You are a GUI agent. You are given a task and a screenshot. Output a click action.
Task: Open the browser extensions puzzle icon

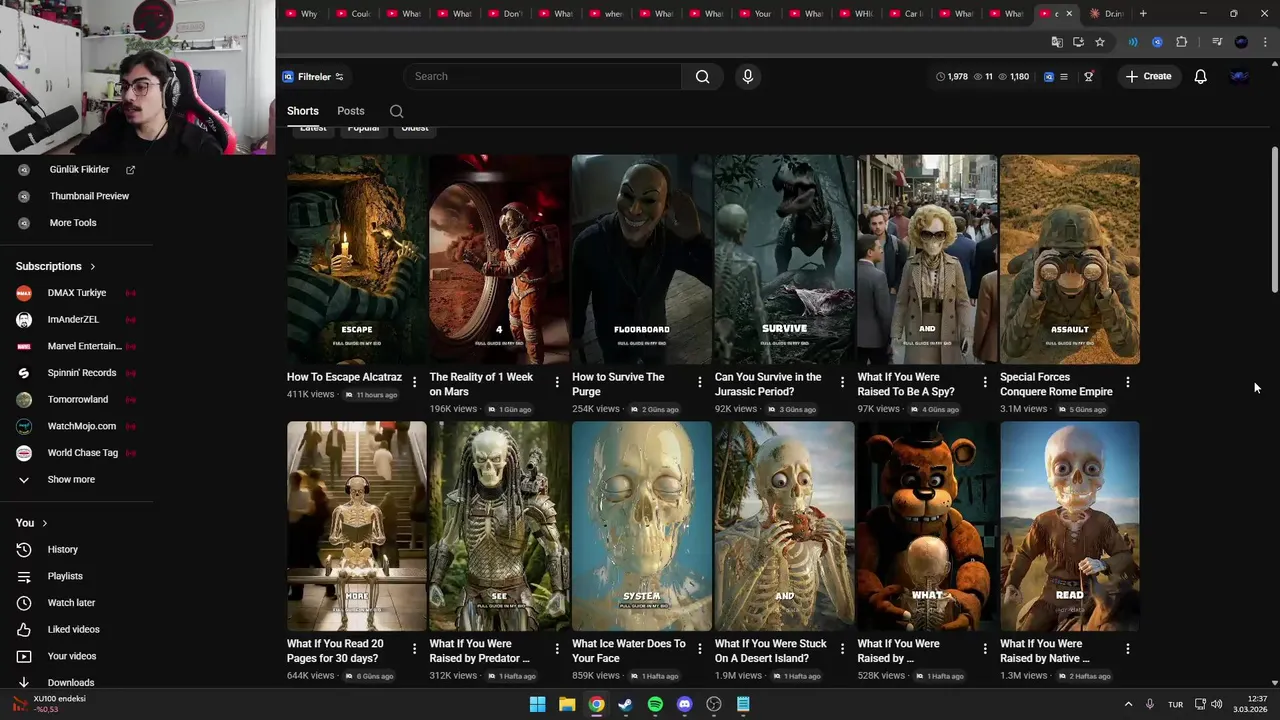coord(1181,42)
